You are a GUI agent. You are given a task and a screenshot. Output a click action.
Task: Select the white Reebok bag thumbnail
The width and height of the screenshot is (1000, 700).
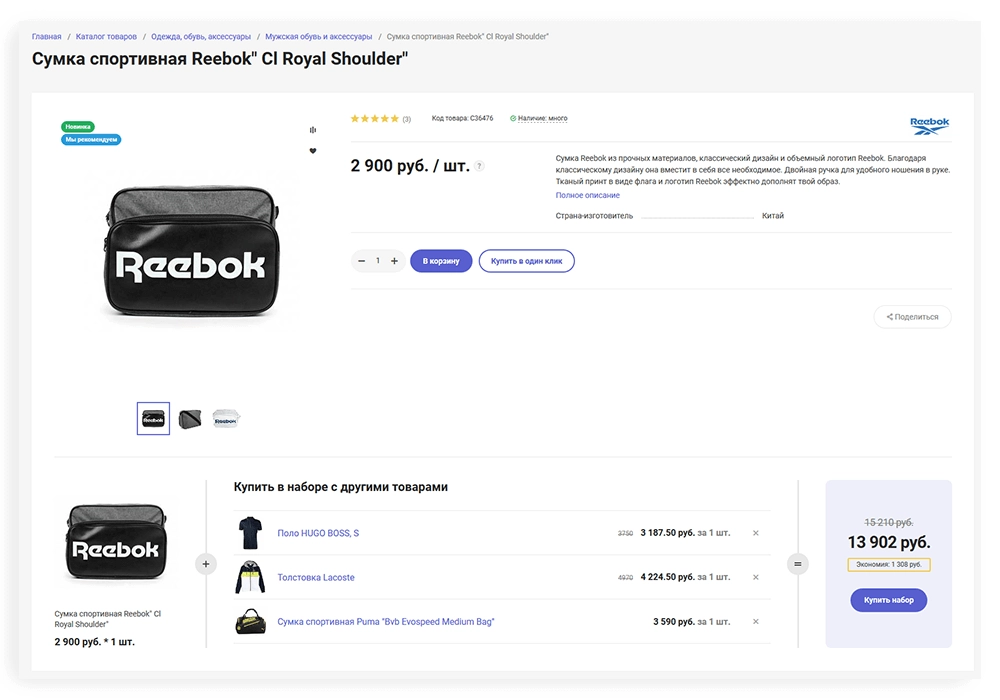coord(226,419)
